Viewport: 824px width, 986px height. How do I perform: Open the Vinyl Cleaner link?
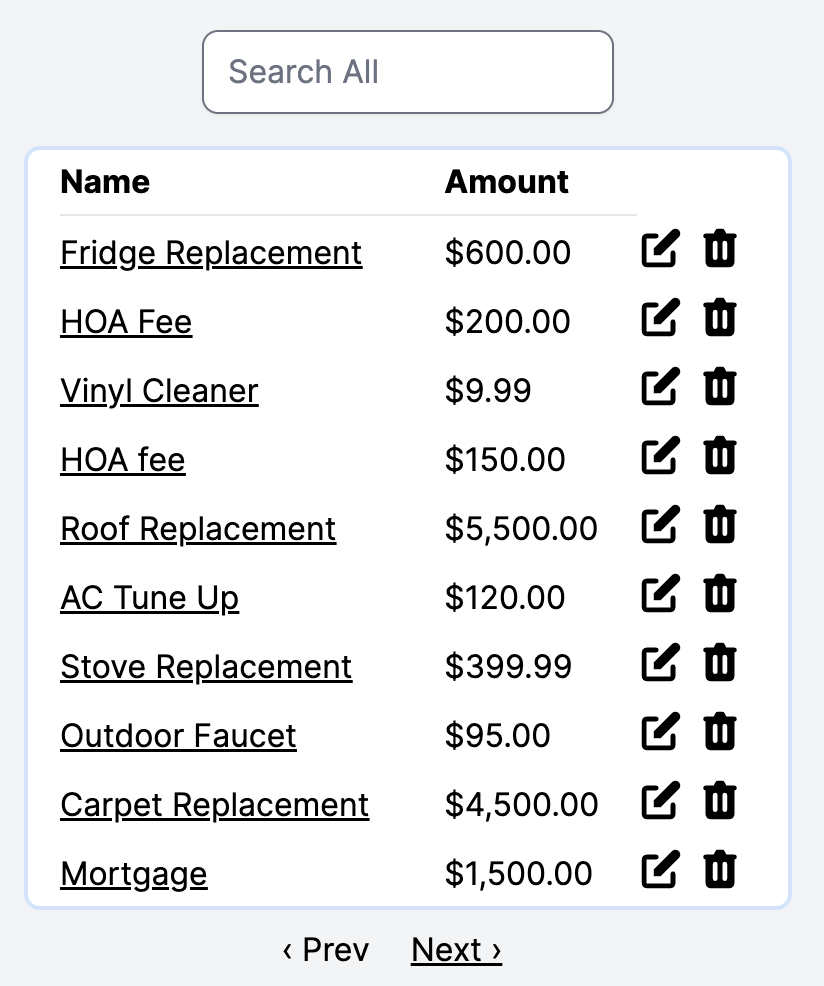point(159,391)
